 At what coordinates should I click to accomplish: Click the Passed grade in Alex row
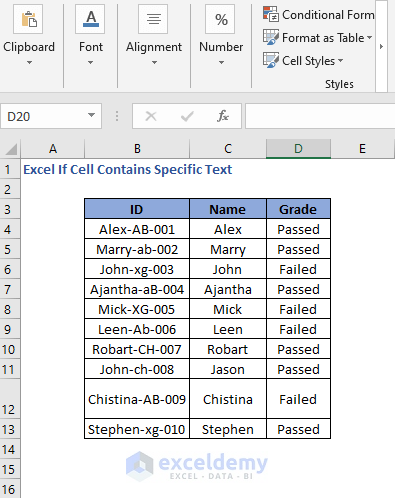point(298,229)
